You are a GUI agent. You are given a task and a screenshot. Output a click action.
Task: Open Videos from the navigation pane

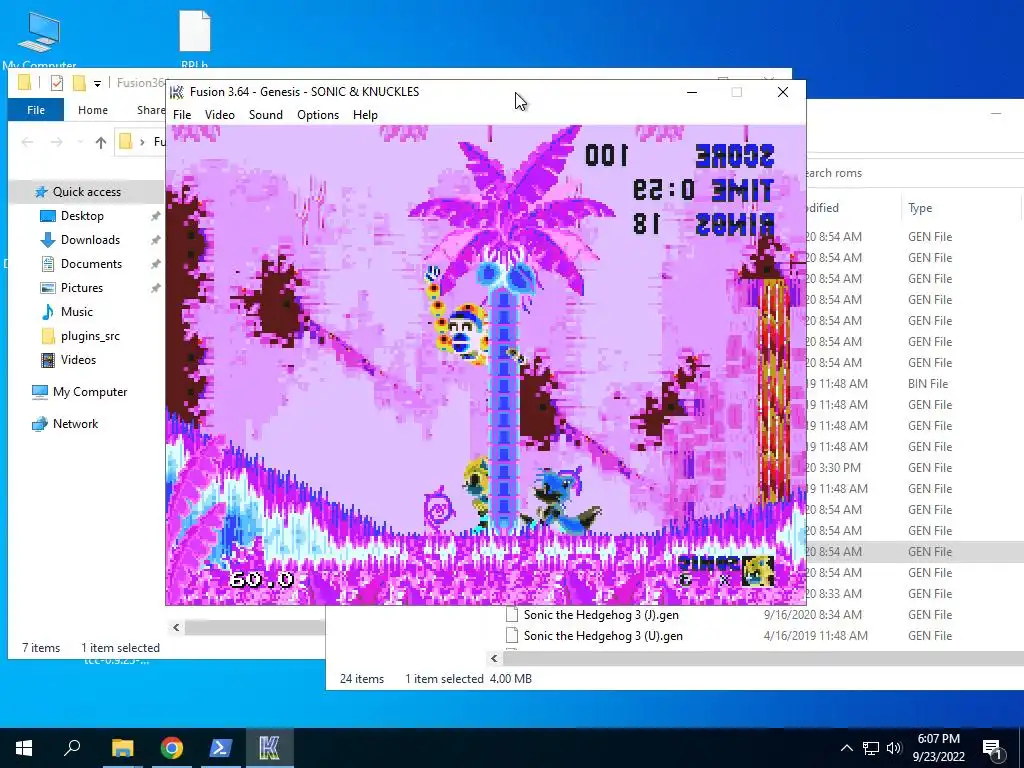pyautogui.click(x=78, y=360)
